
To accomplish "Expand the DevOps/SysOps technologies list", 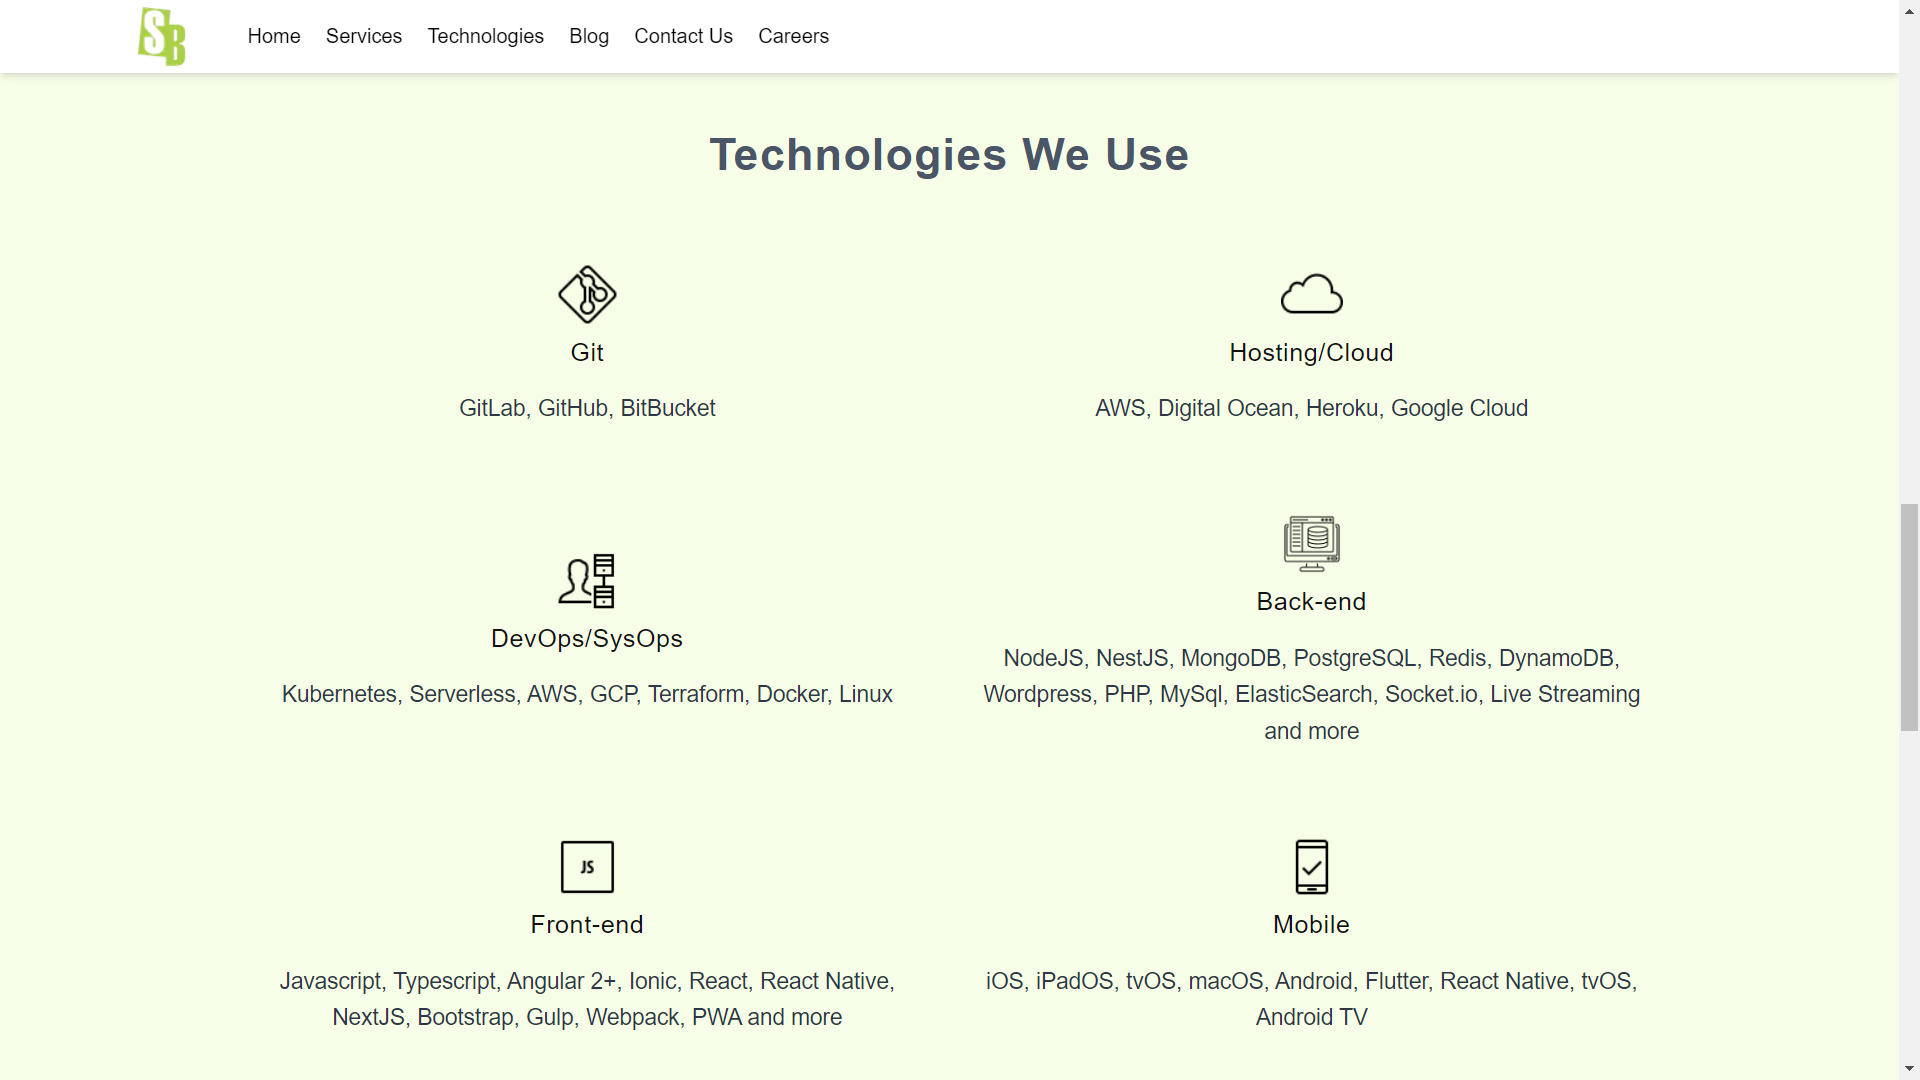I will pyautogui.click(x=587, y=692).
